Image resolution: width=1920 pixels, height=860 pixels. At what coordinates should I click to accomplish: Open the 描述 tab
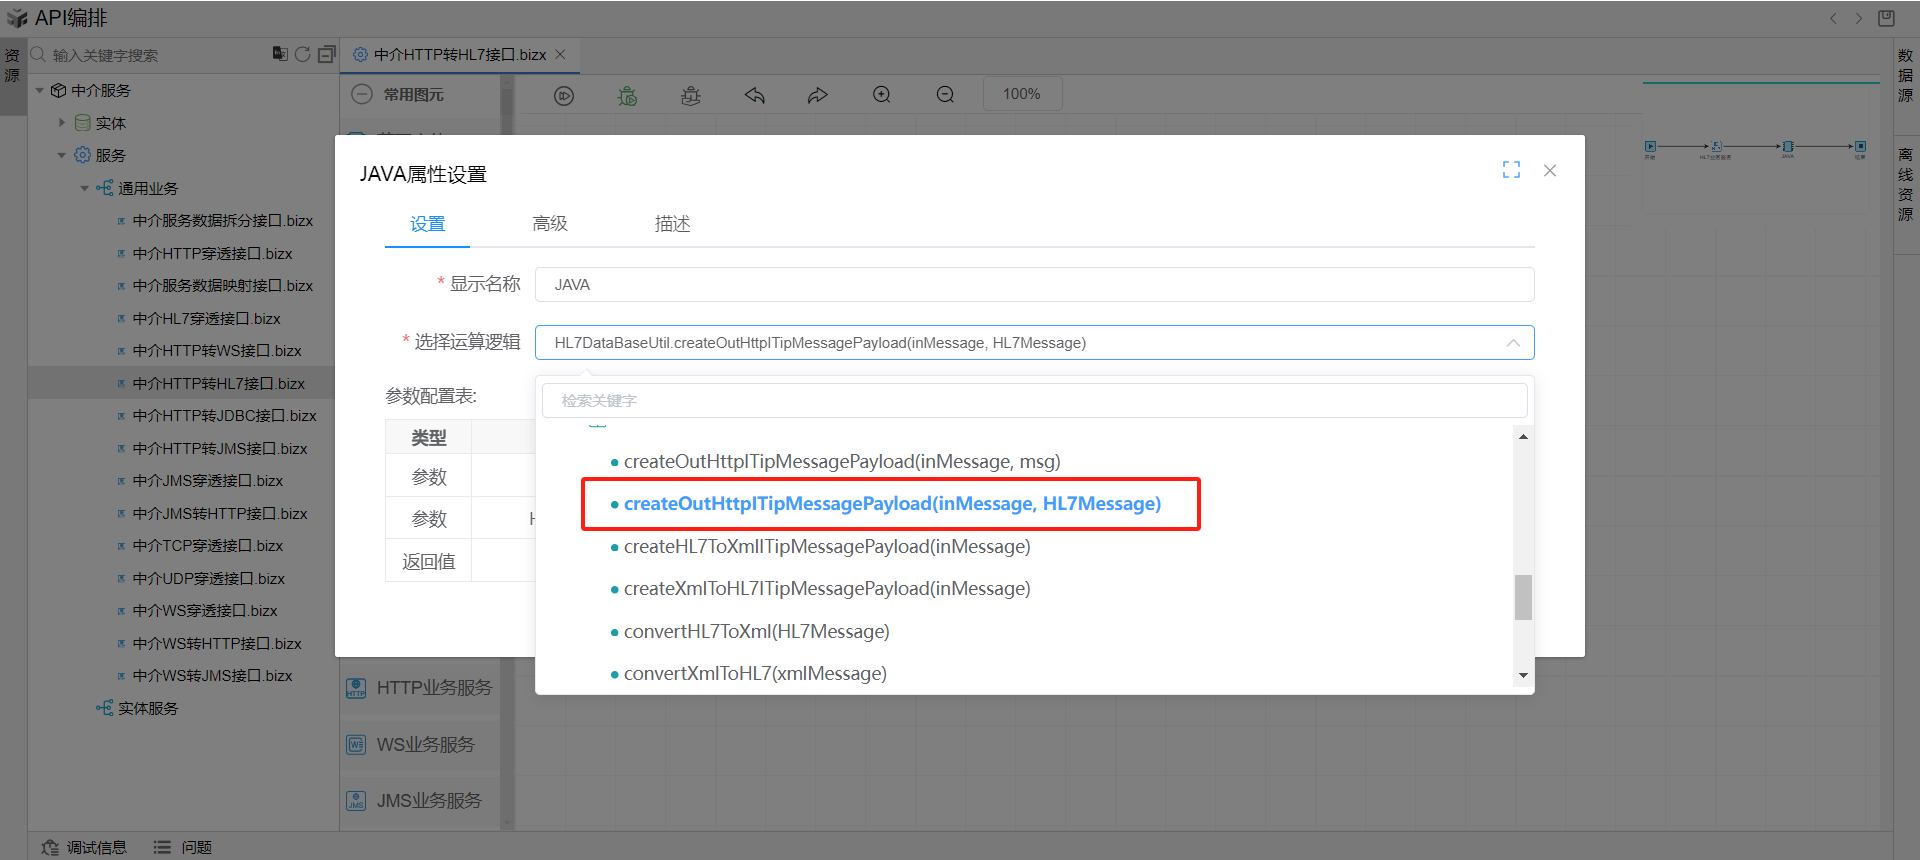tap(672, 224)
